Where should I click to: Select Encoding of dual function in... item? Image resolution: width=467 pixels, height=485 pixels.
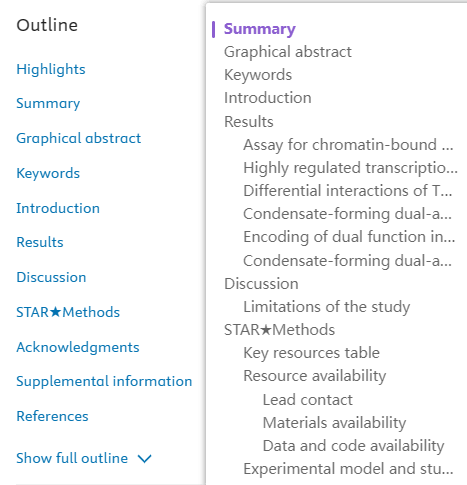pos(349,237)
